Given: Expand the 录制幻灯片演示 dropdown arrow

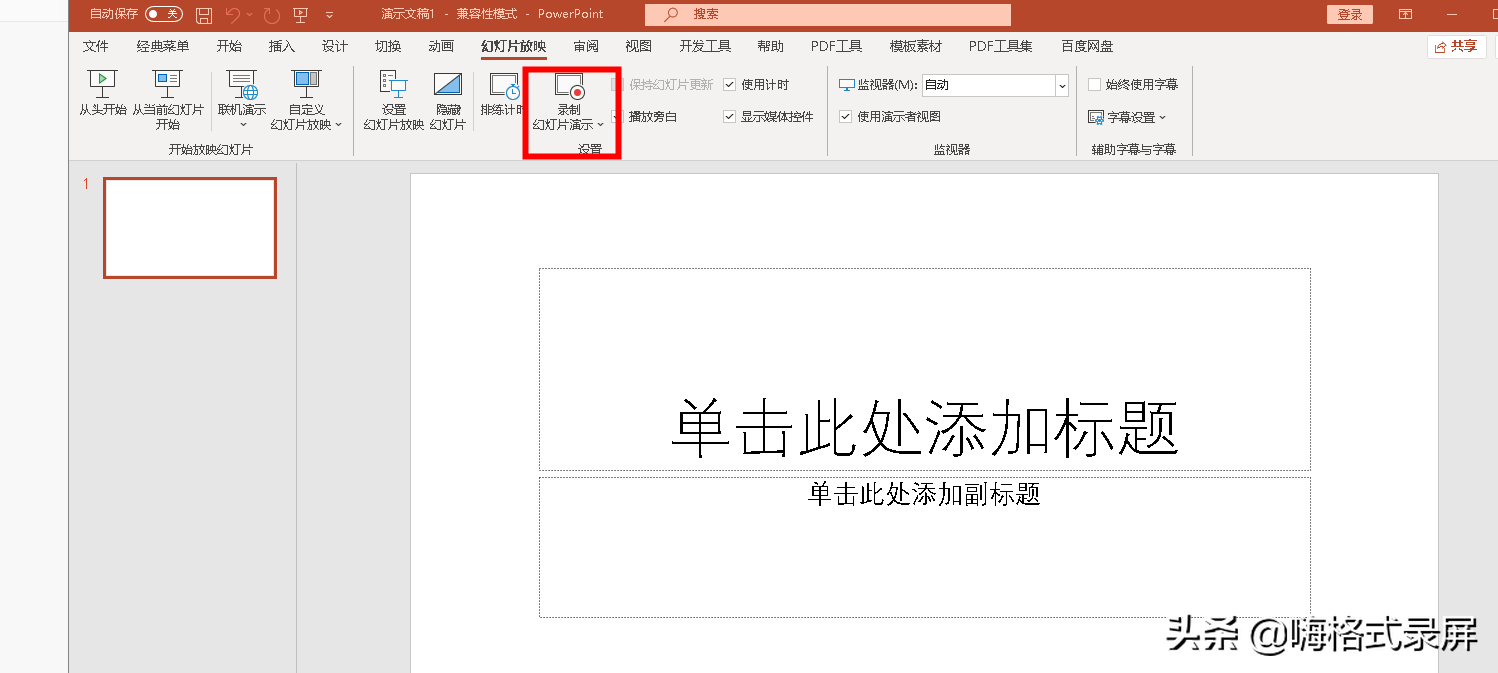Looking at the screenshot, I should 600,125.
